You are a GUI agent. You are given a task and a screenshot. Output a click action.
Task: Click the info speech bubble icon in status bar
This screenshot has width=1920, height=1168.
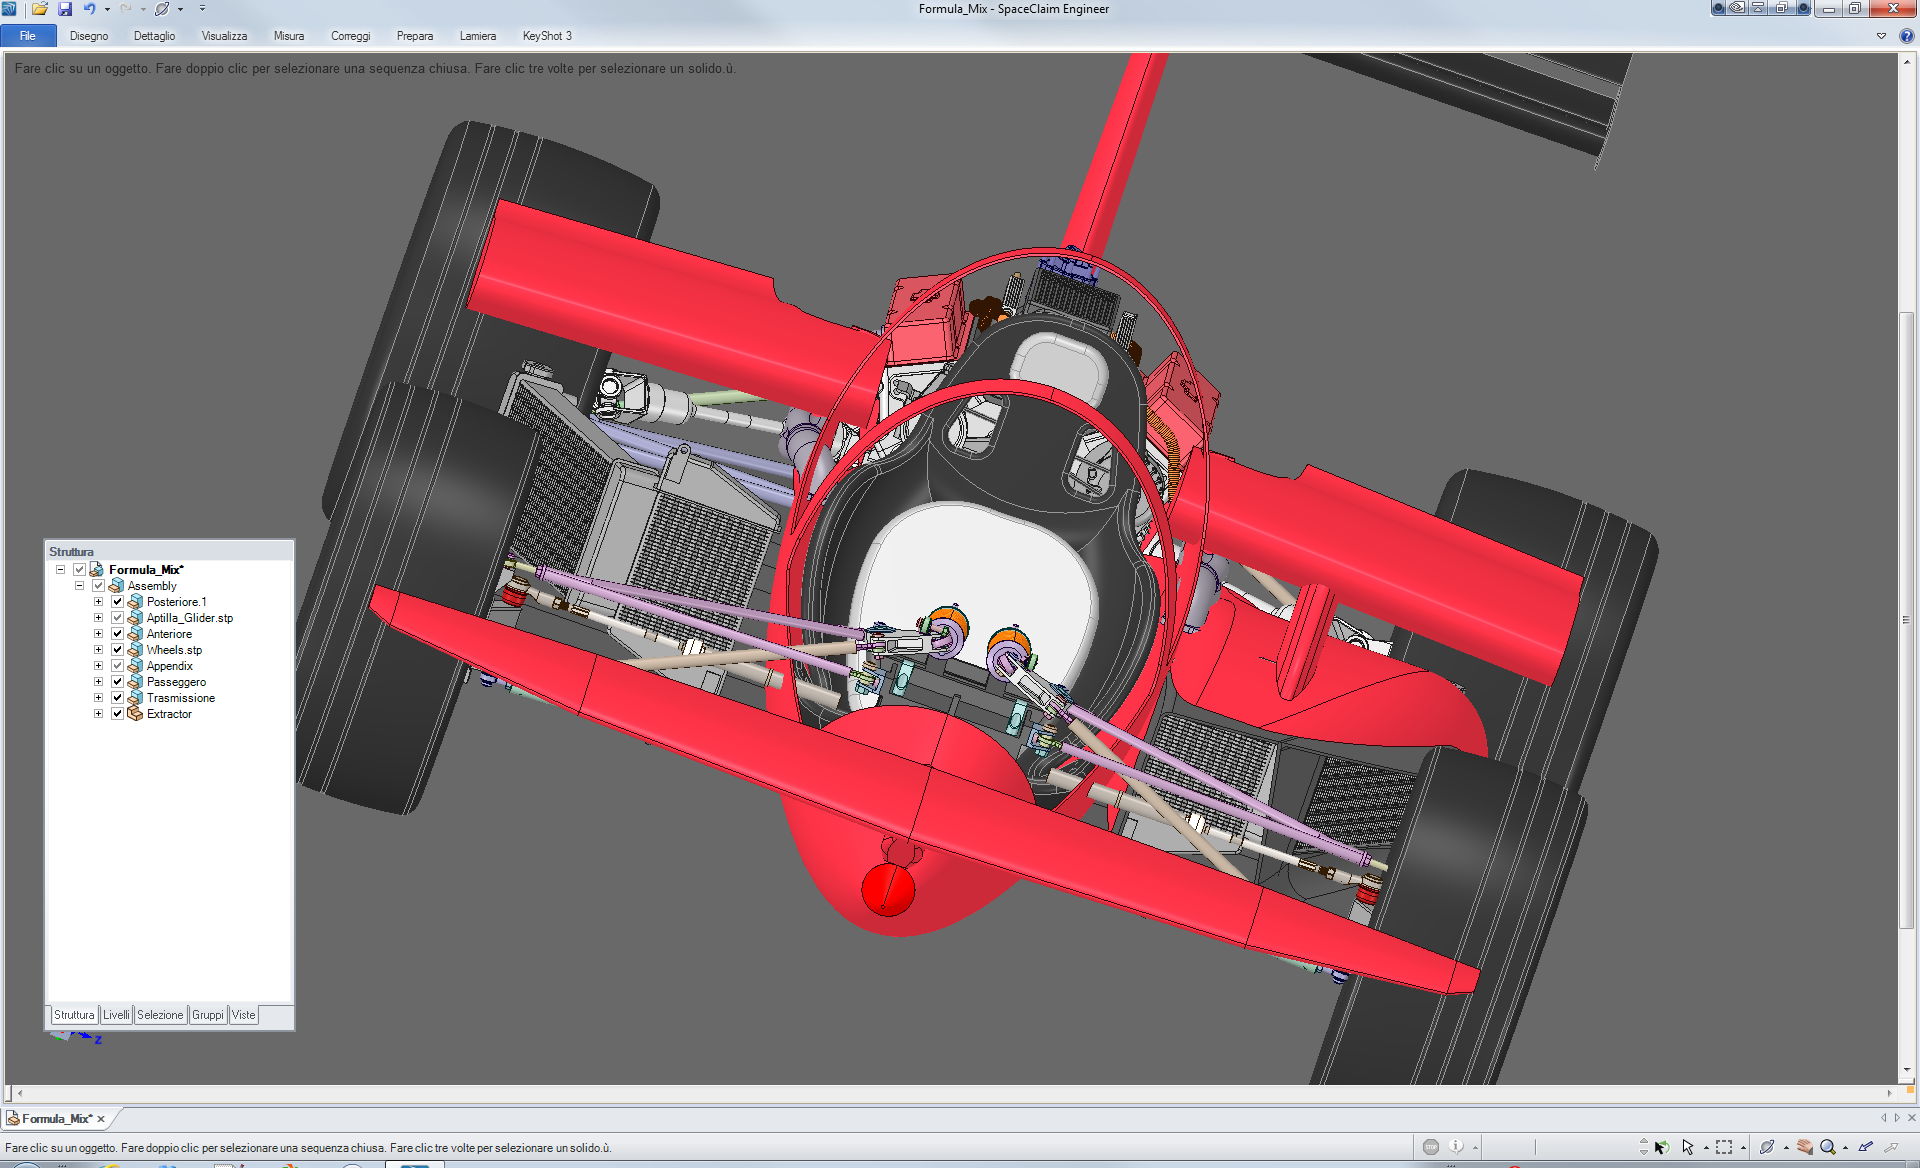(x=1457, y=1147)
